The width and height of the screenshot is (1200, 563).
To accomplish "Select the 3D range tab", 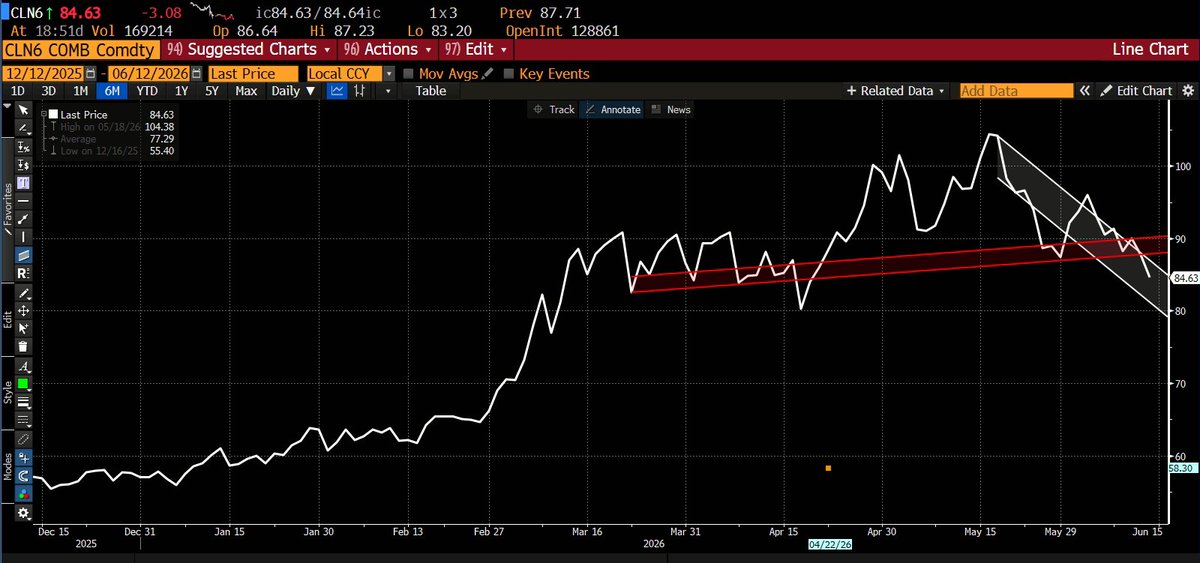I will pyautogui.click(x=48, y=90).
